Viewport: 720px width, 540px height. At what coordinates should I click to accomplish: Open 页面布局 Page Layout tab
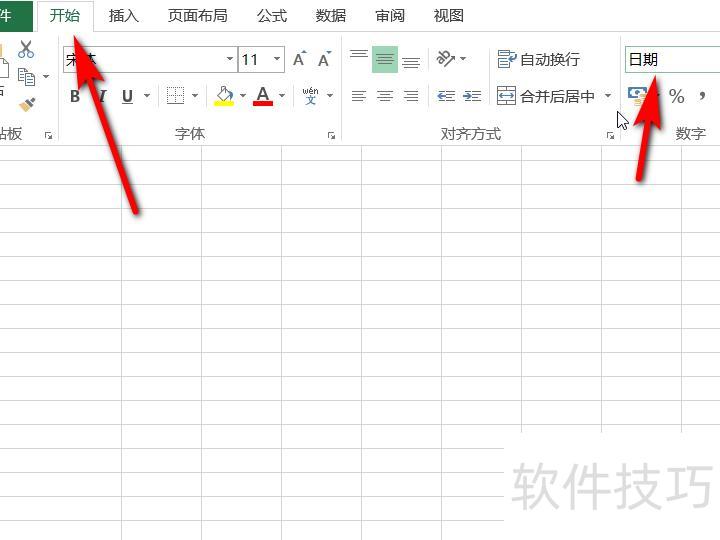click(x=197, y=16)
